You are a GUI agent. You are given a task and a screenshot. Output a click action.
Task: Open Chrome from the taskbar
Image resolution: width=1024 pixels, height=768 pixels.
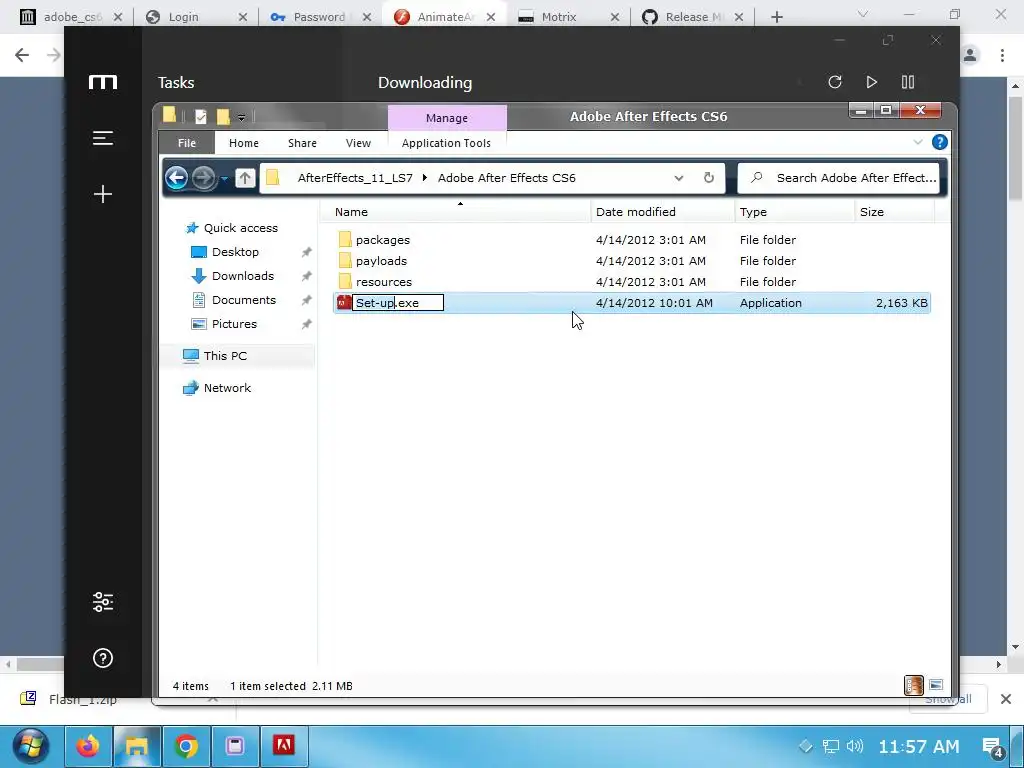point(185,746)
